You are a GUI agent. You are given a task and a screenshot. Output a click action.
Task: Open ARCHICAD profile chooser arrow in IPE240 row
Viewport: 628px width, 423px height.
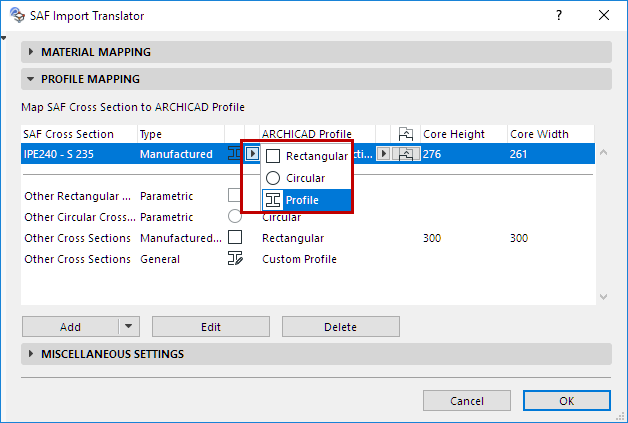[x=383, y=153]
